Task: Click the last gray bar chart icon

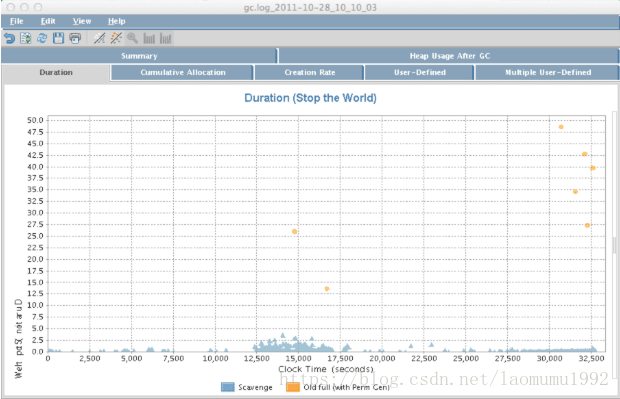Action: tap(166, 38)
